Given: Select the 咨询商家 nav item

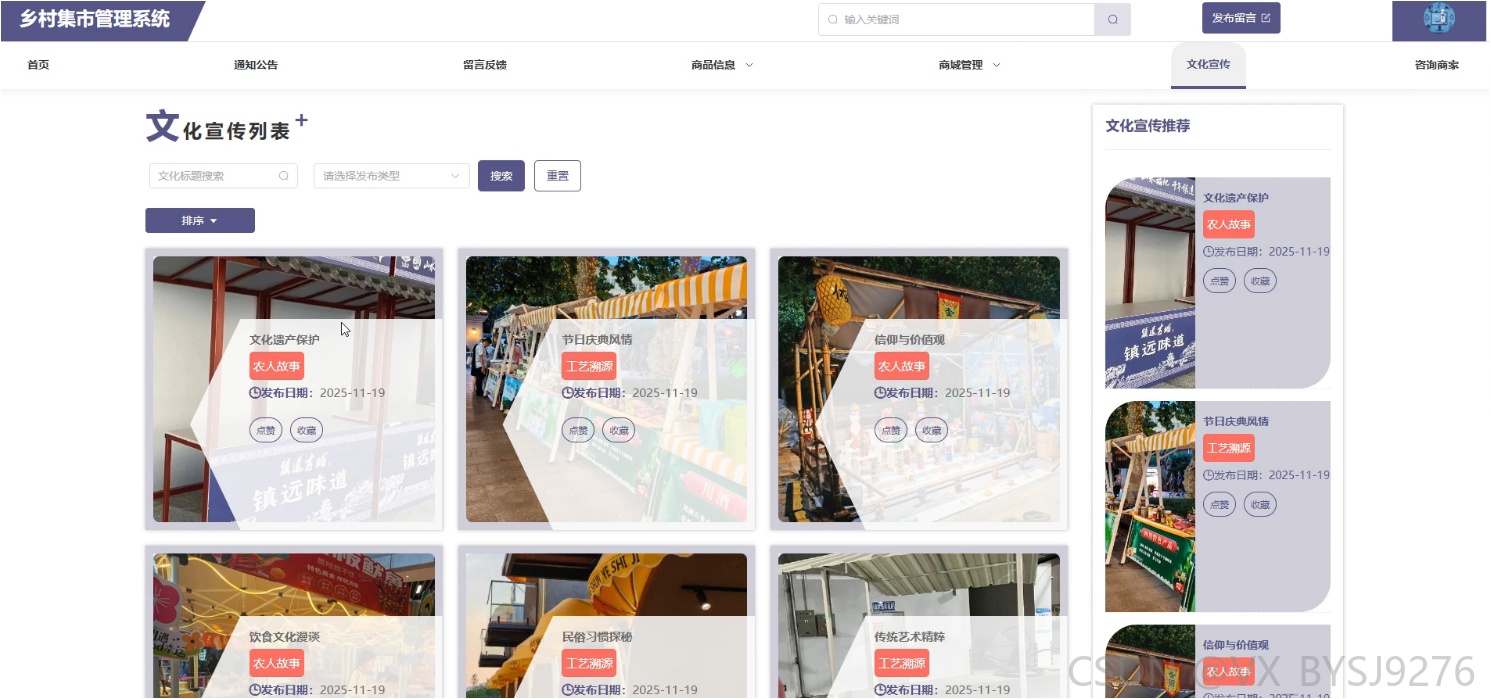Looking at the screenshot, I should coord(1436,65).
